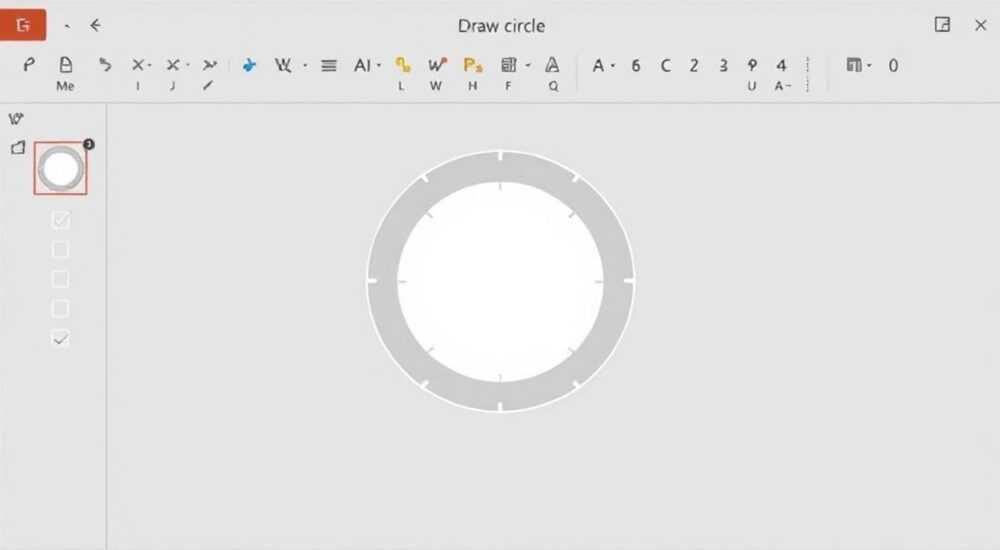1000x550 pixels.
Task: Click the gray ring of the circle
Action: 501,167
